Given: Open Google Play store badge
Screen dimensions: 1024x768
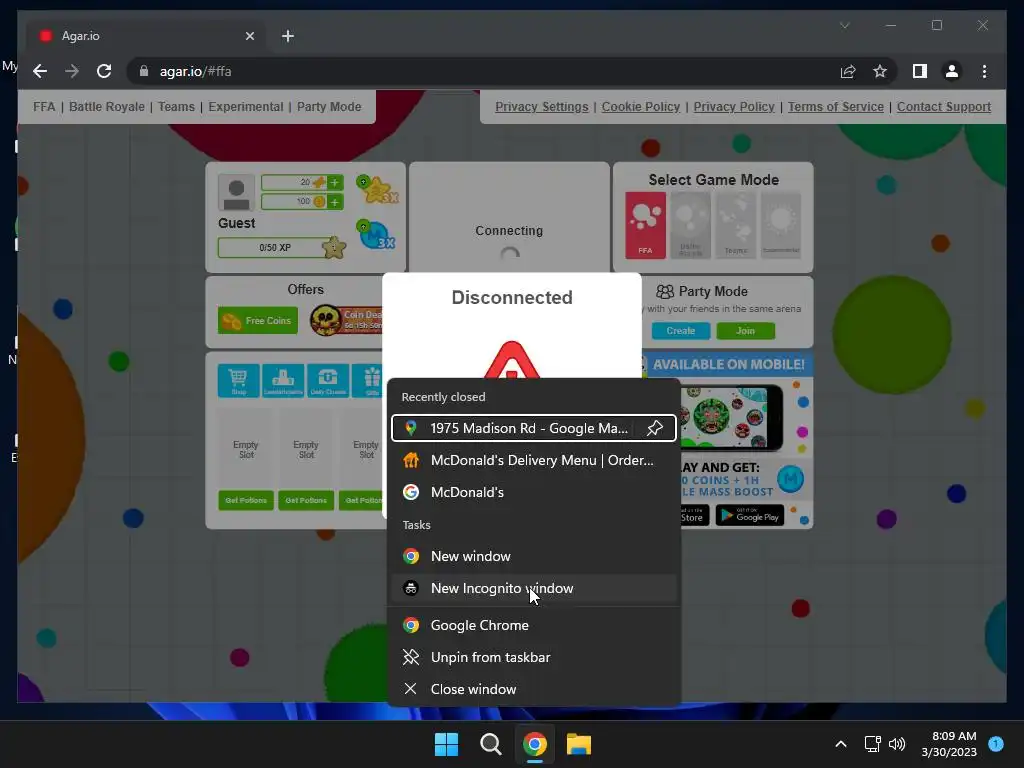Looking at the screenshot, I should 750,516.
